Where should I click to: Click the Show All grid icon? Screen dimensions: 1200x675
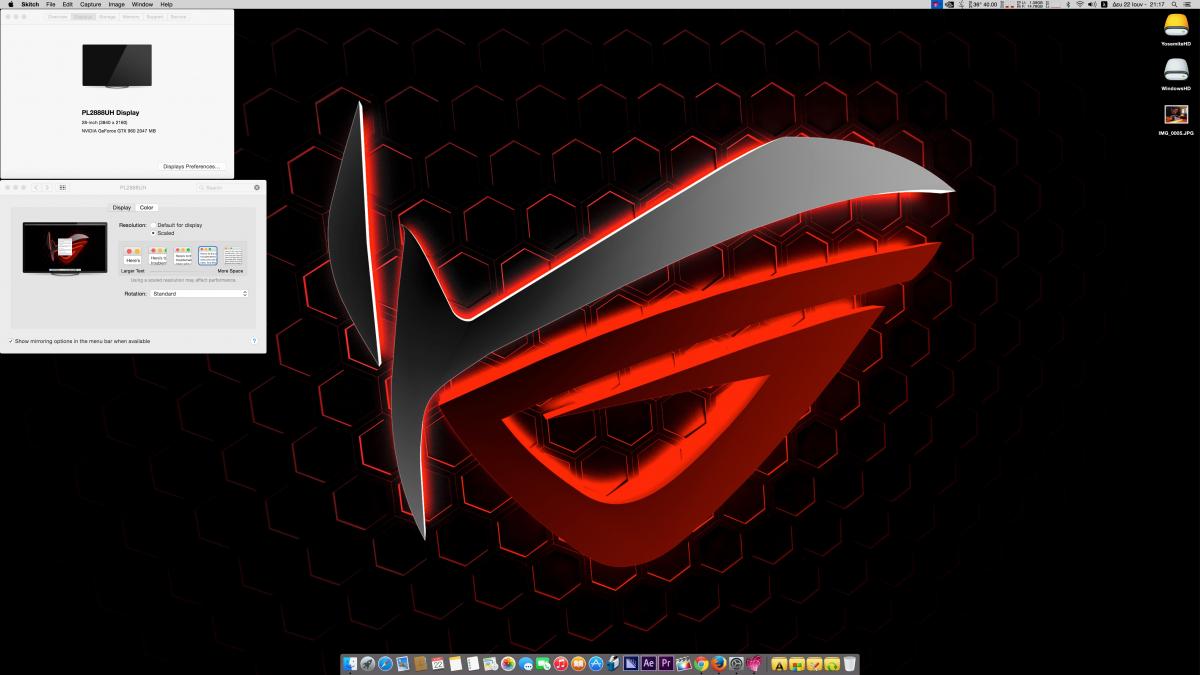[63, 187]
